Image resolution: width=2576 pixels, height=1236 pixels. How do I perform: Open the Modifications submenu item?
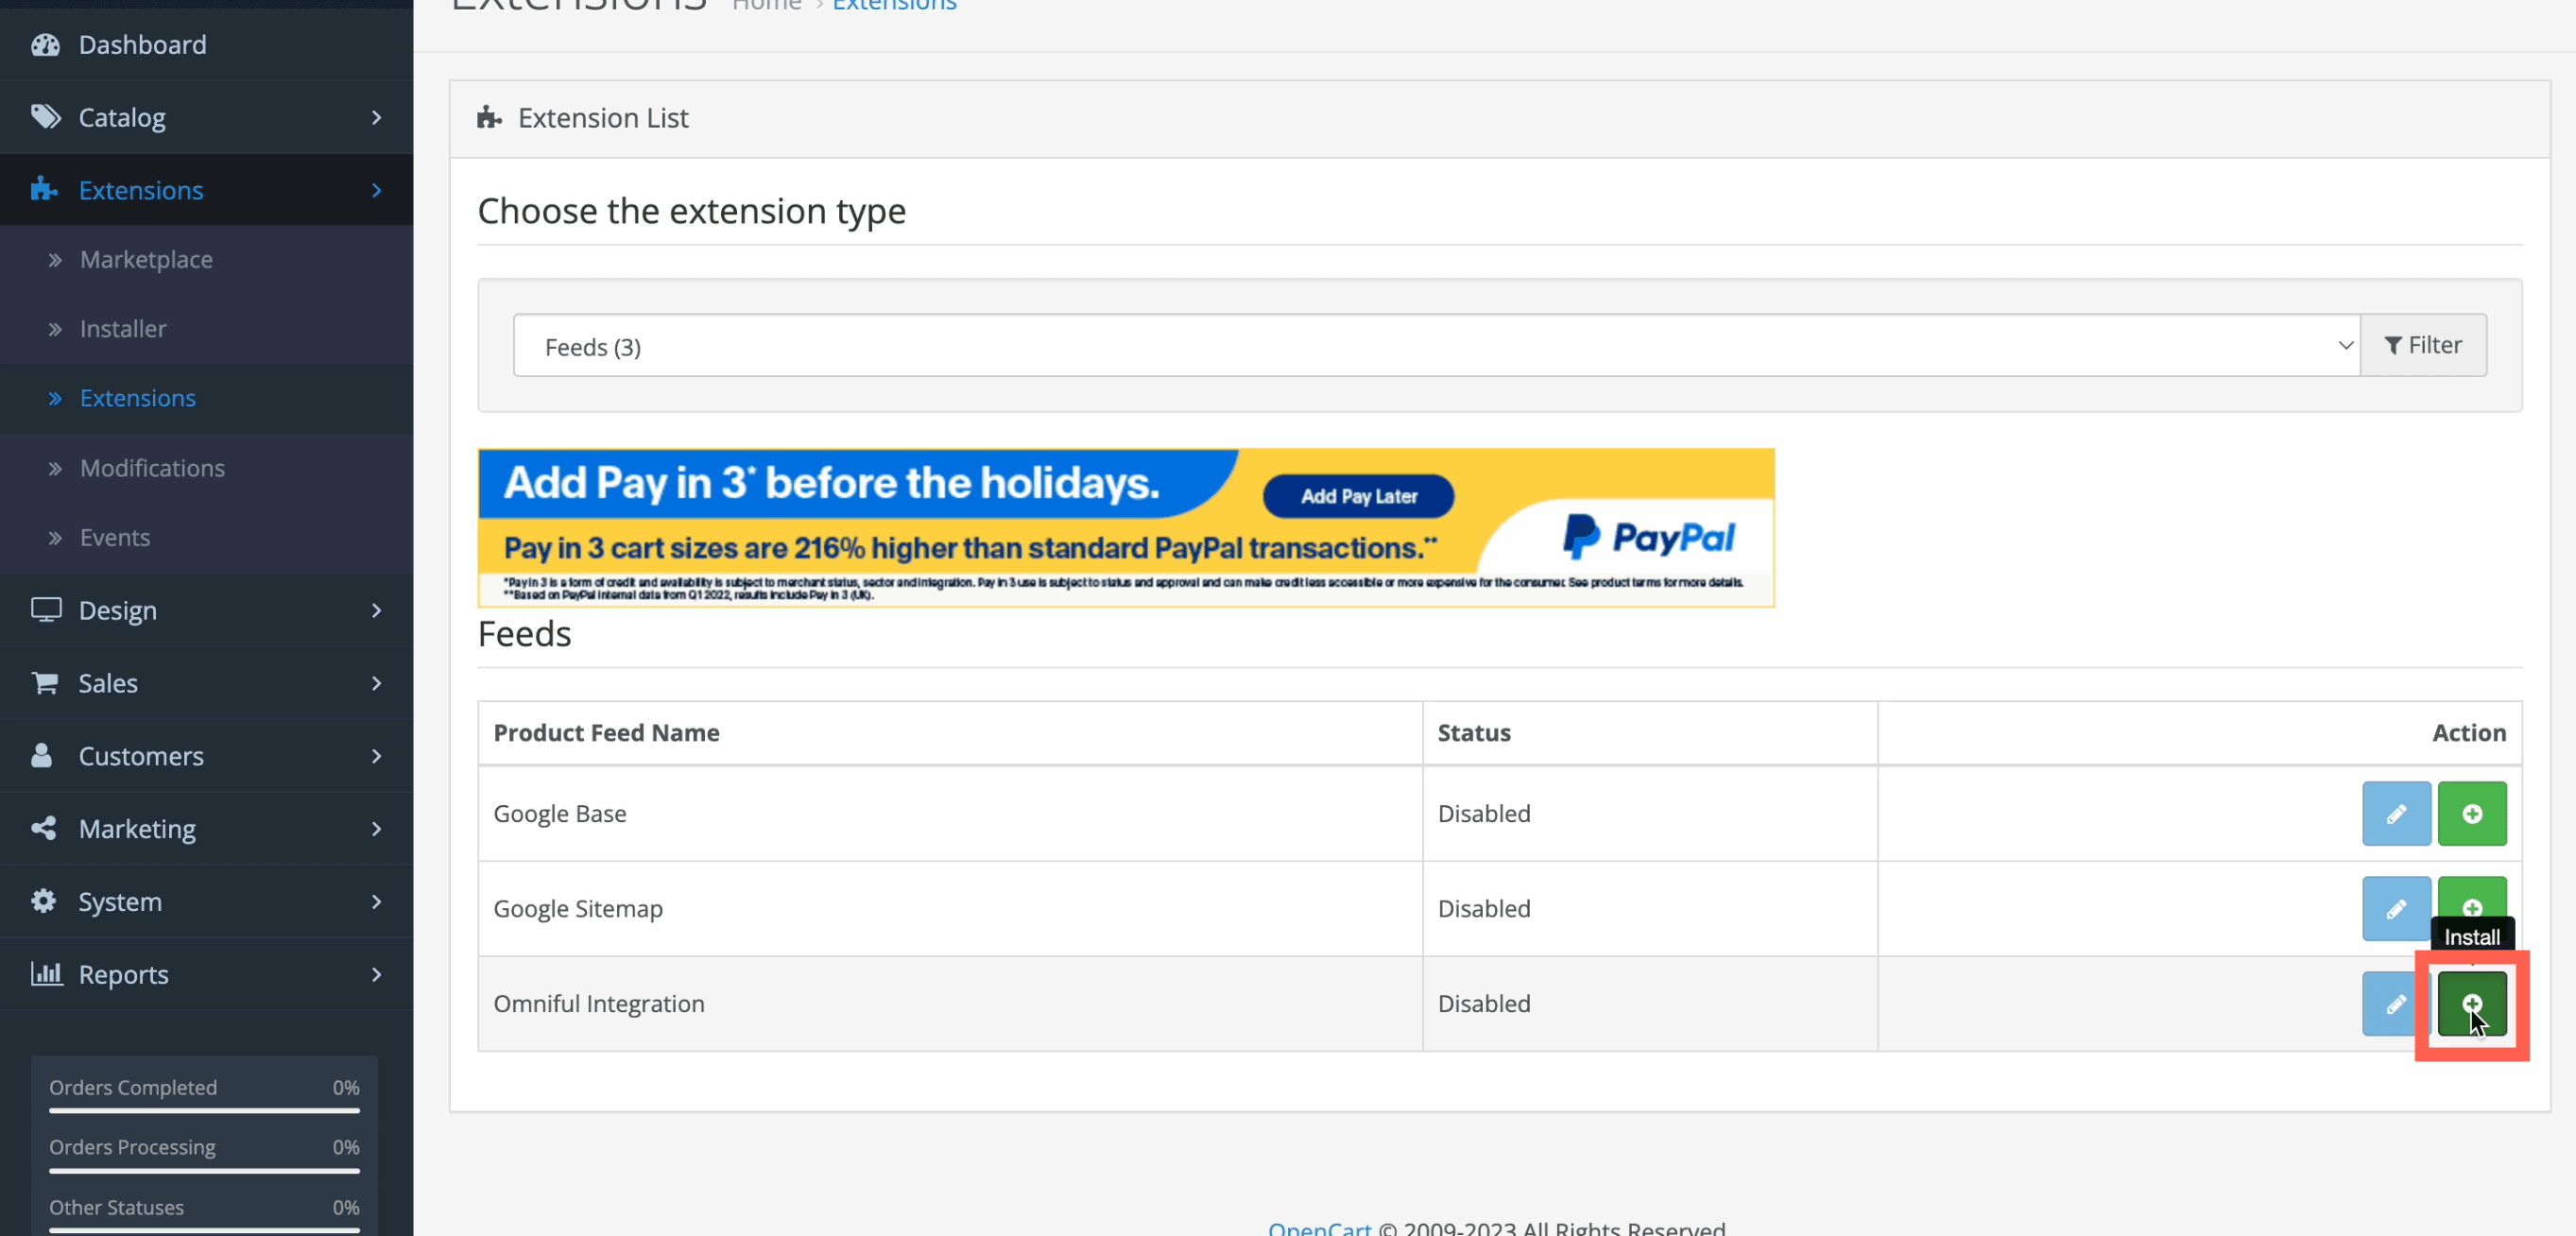[152, 468]
